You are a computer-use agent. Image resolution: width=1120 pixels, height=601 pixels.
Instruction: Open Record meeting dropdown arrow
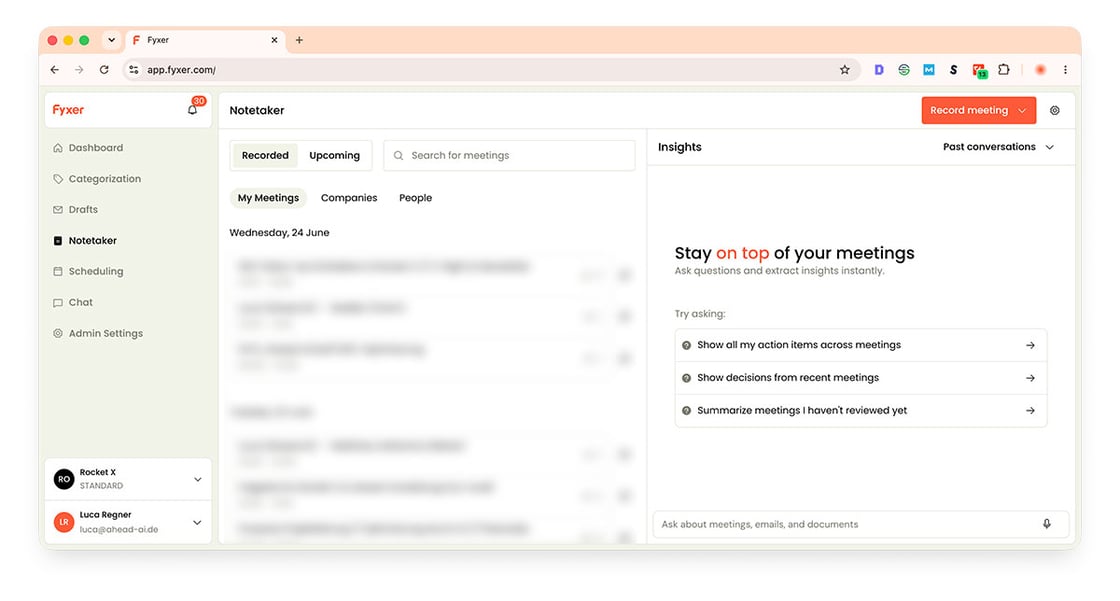point(1022,110)
